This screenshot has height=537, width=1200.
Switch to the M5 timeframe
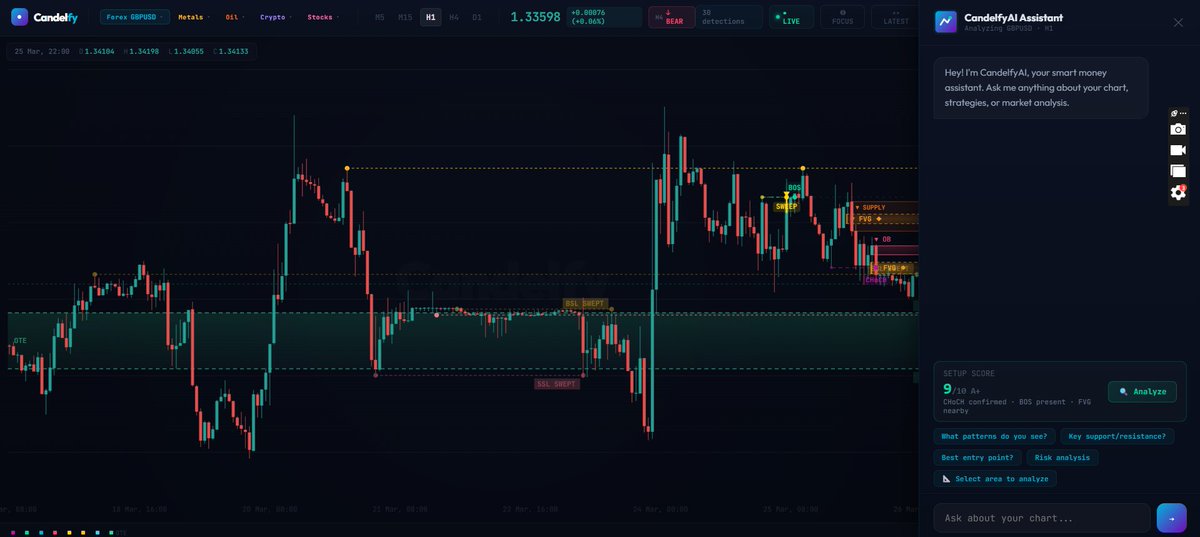click(x=379, y=17)
